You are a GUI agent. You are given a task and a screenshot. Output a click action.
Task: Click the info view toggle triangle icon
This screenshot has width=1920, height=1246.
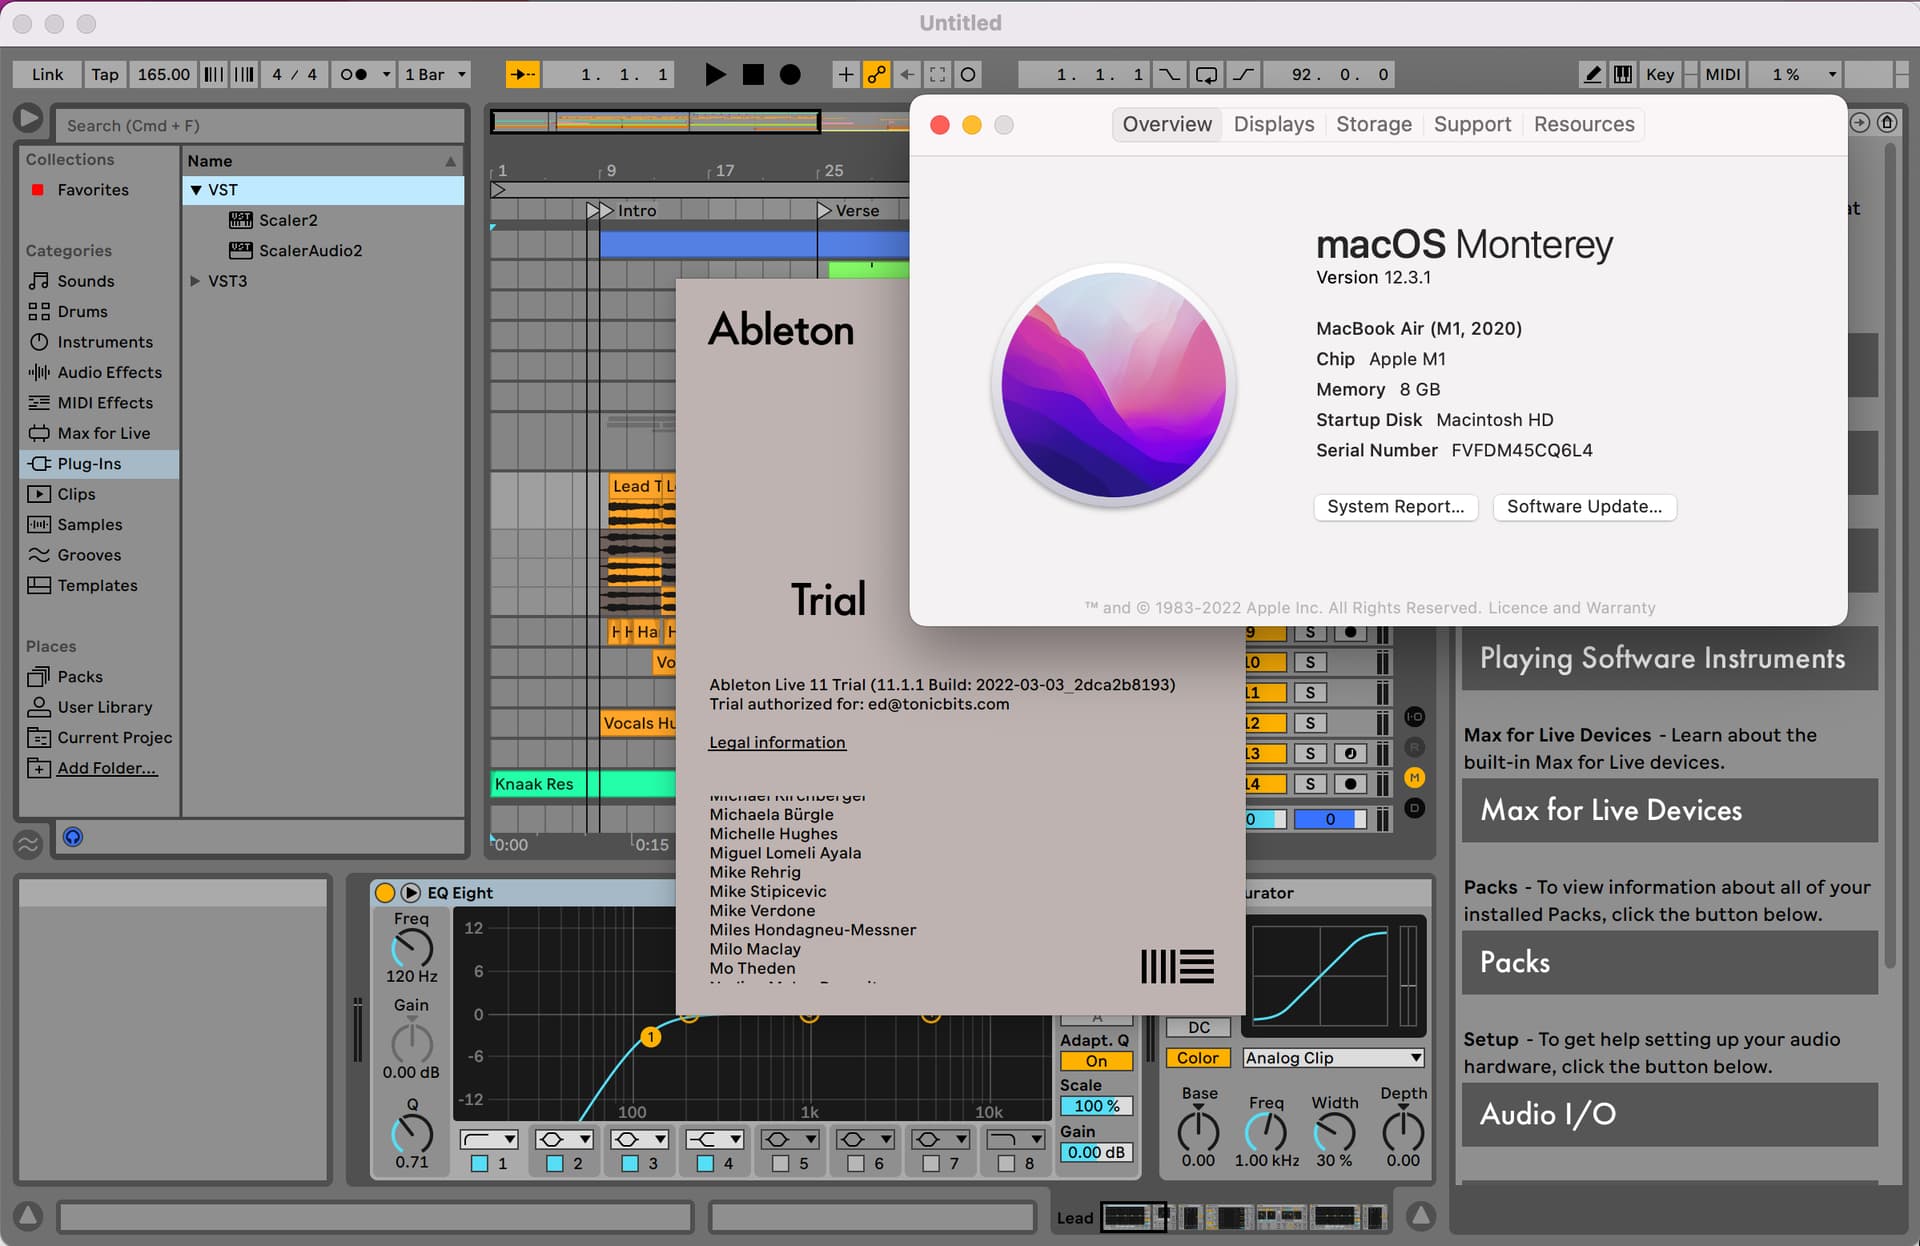29,1216
